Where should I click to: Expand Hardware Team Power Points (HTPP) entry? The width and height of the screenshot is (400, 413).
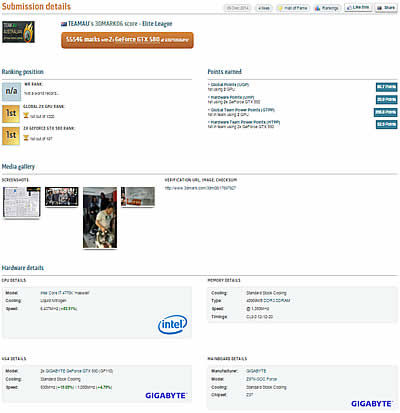point(245,122)
